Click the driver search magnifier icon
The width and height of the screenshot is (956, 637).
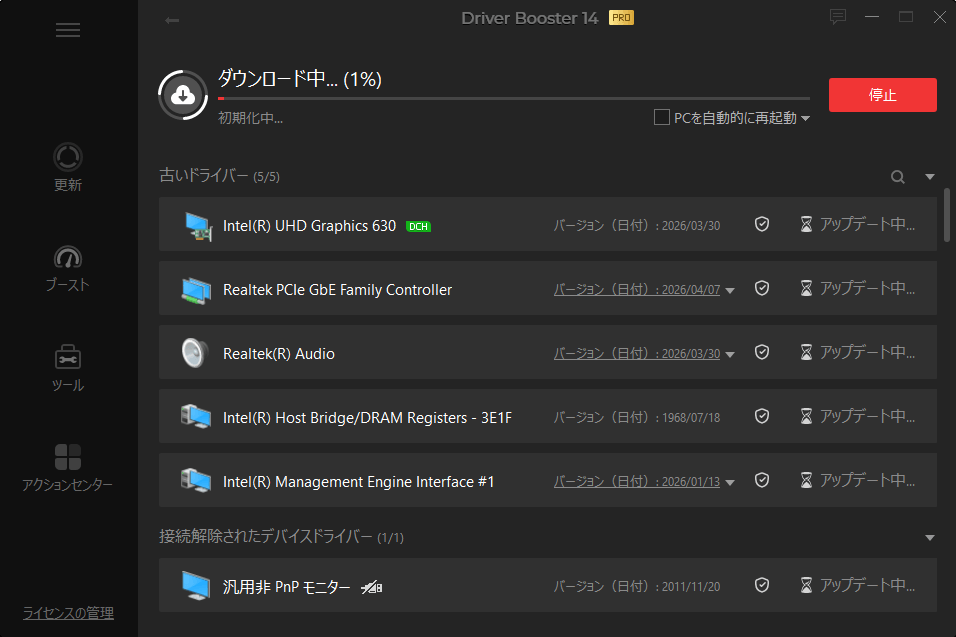[x=897, y=177]
